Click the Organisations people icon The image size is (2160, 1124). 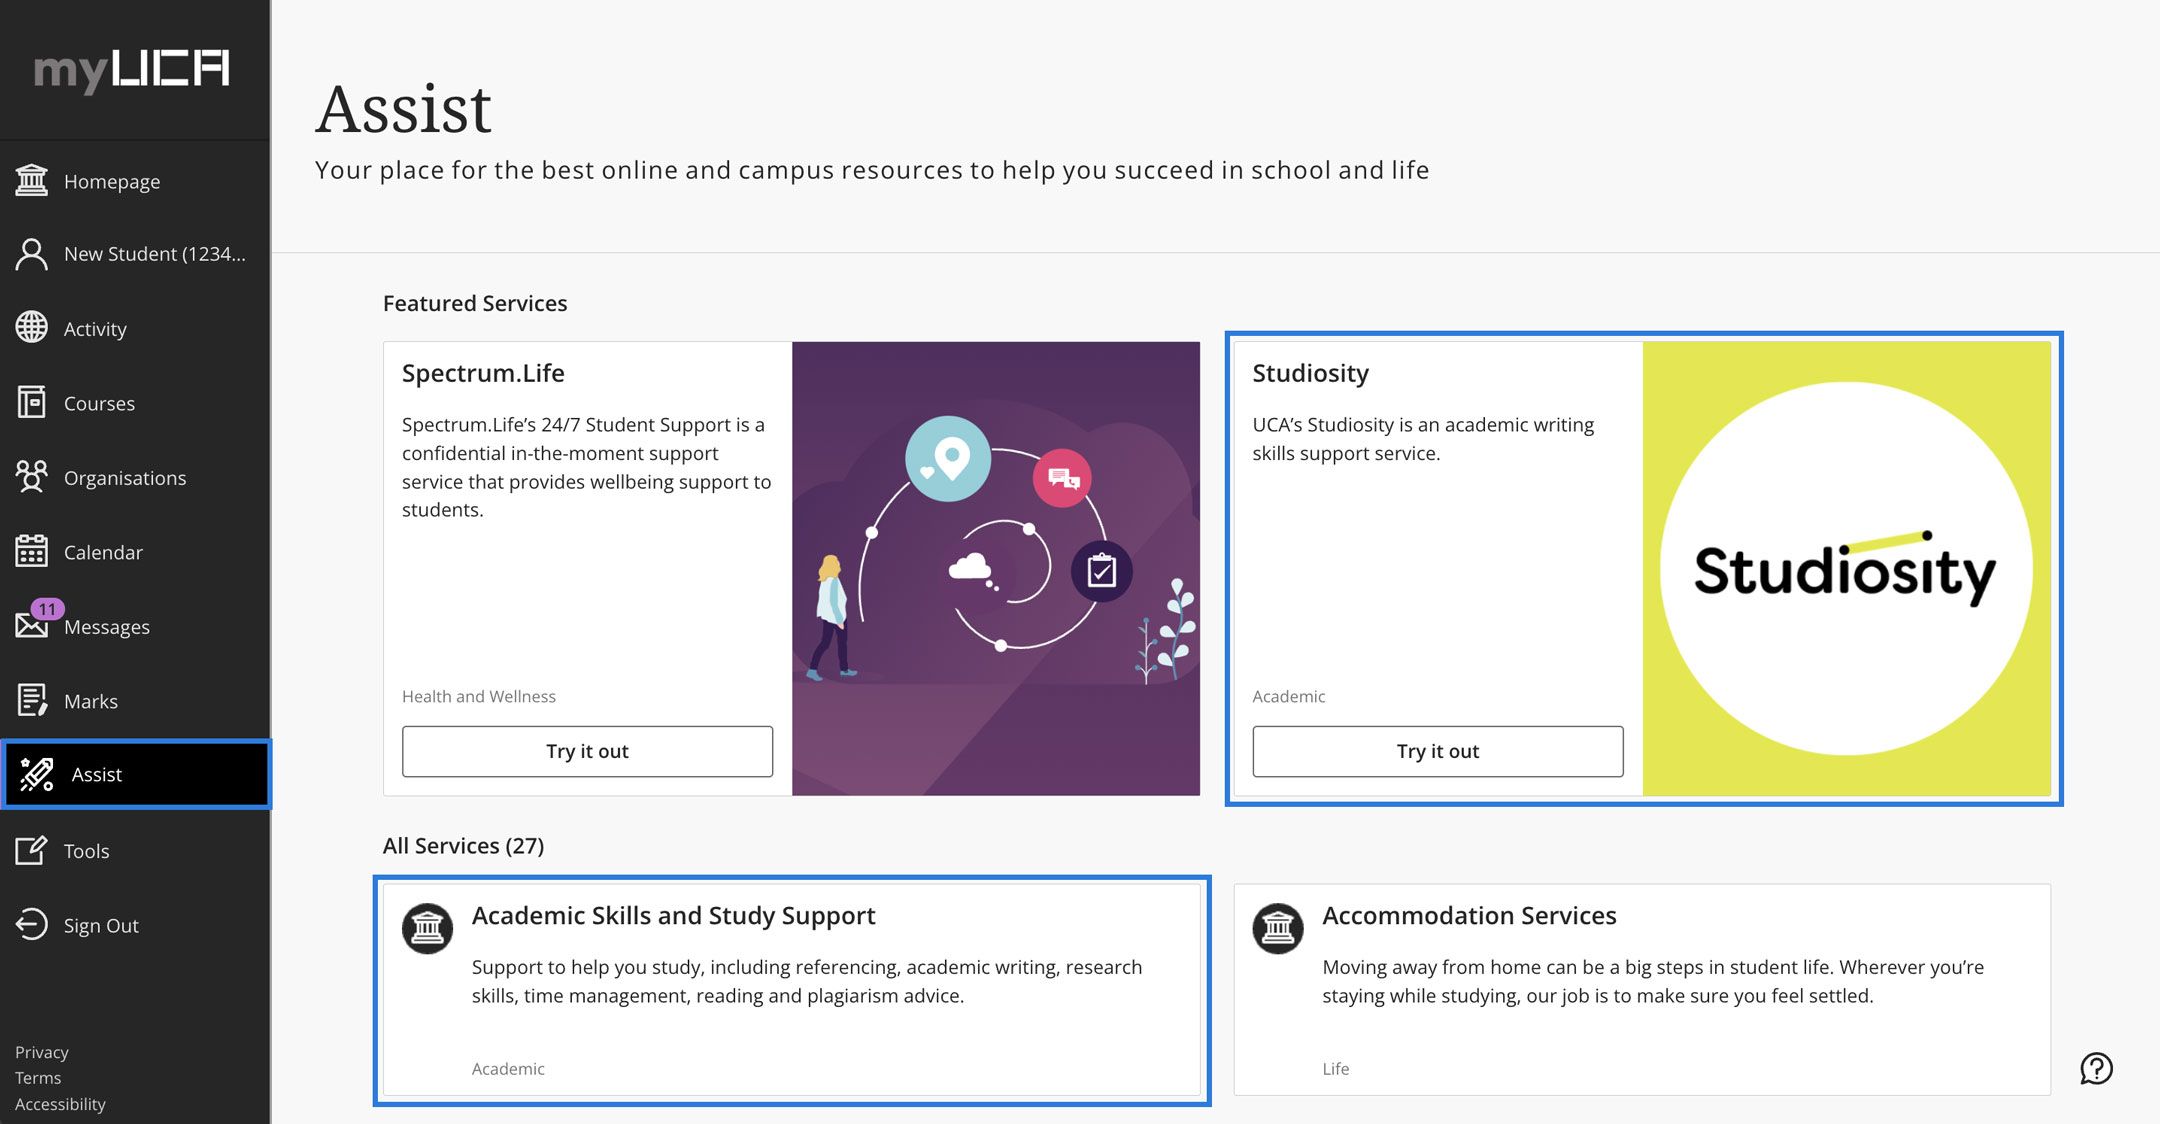click(31, 477)
